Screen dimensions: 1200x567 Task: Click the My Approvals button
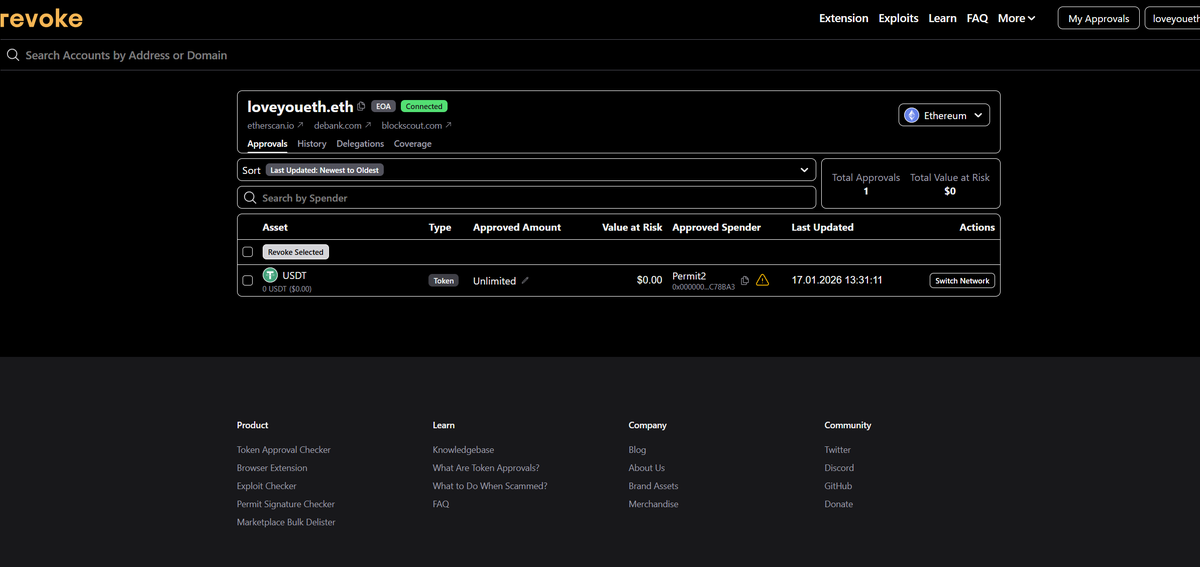(1098, 18)
